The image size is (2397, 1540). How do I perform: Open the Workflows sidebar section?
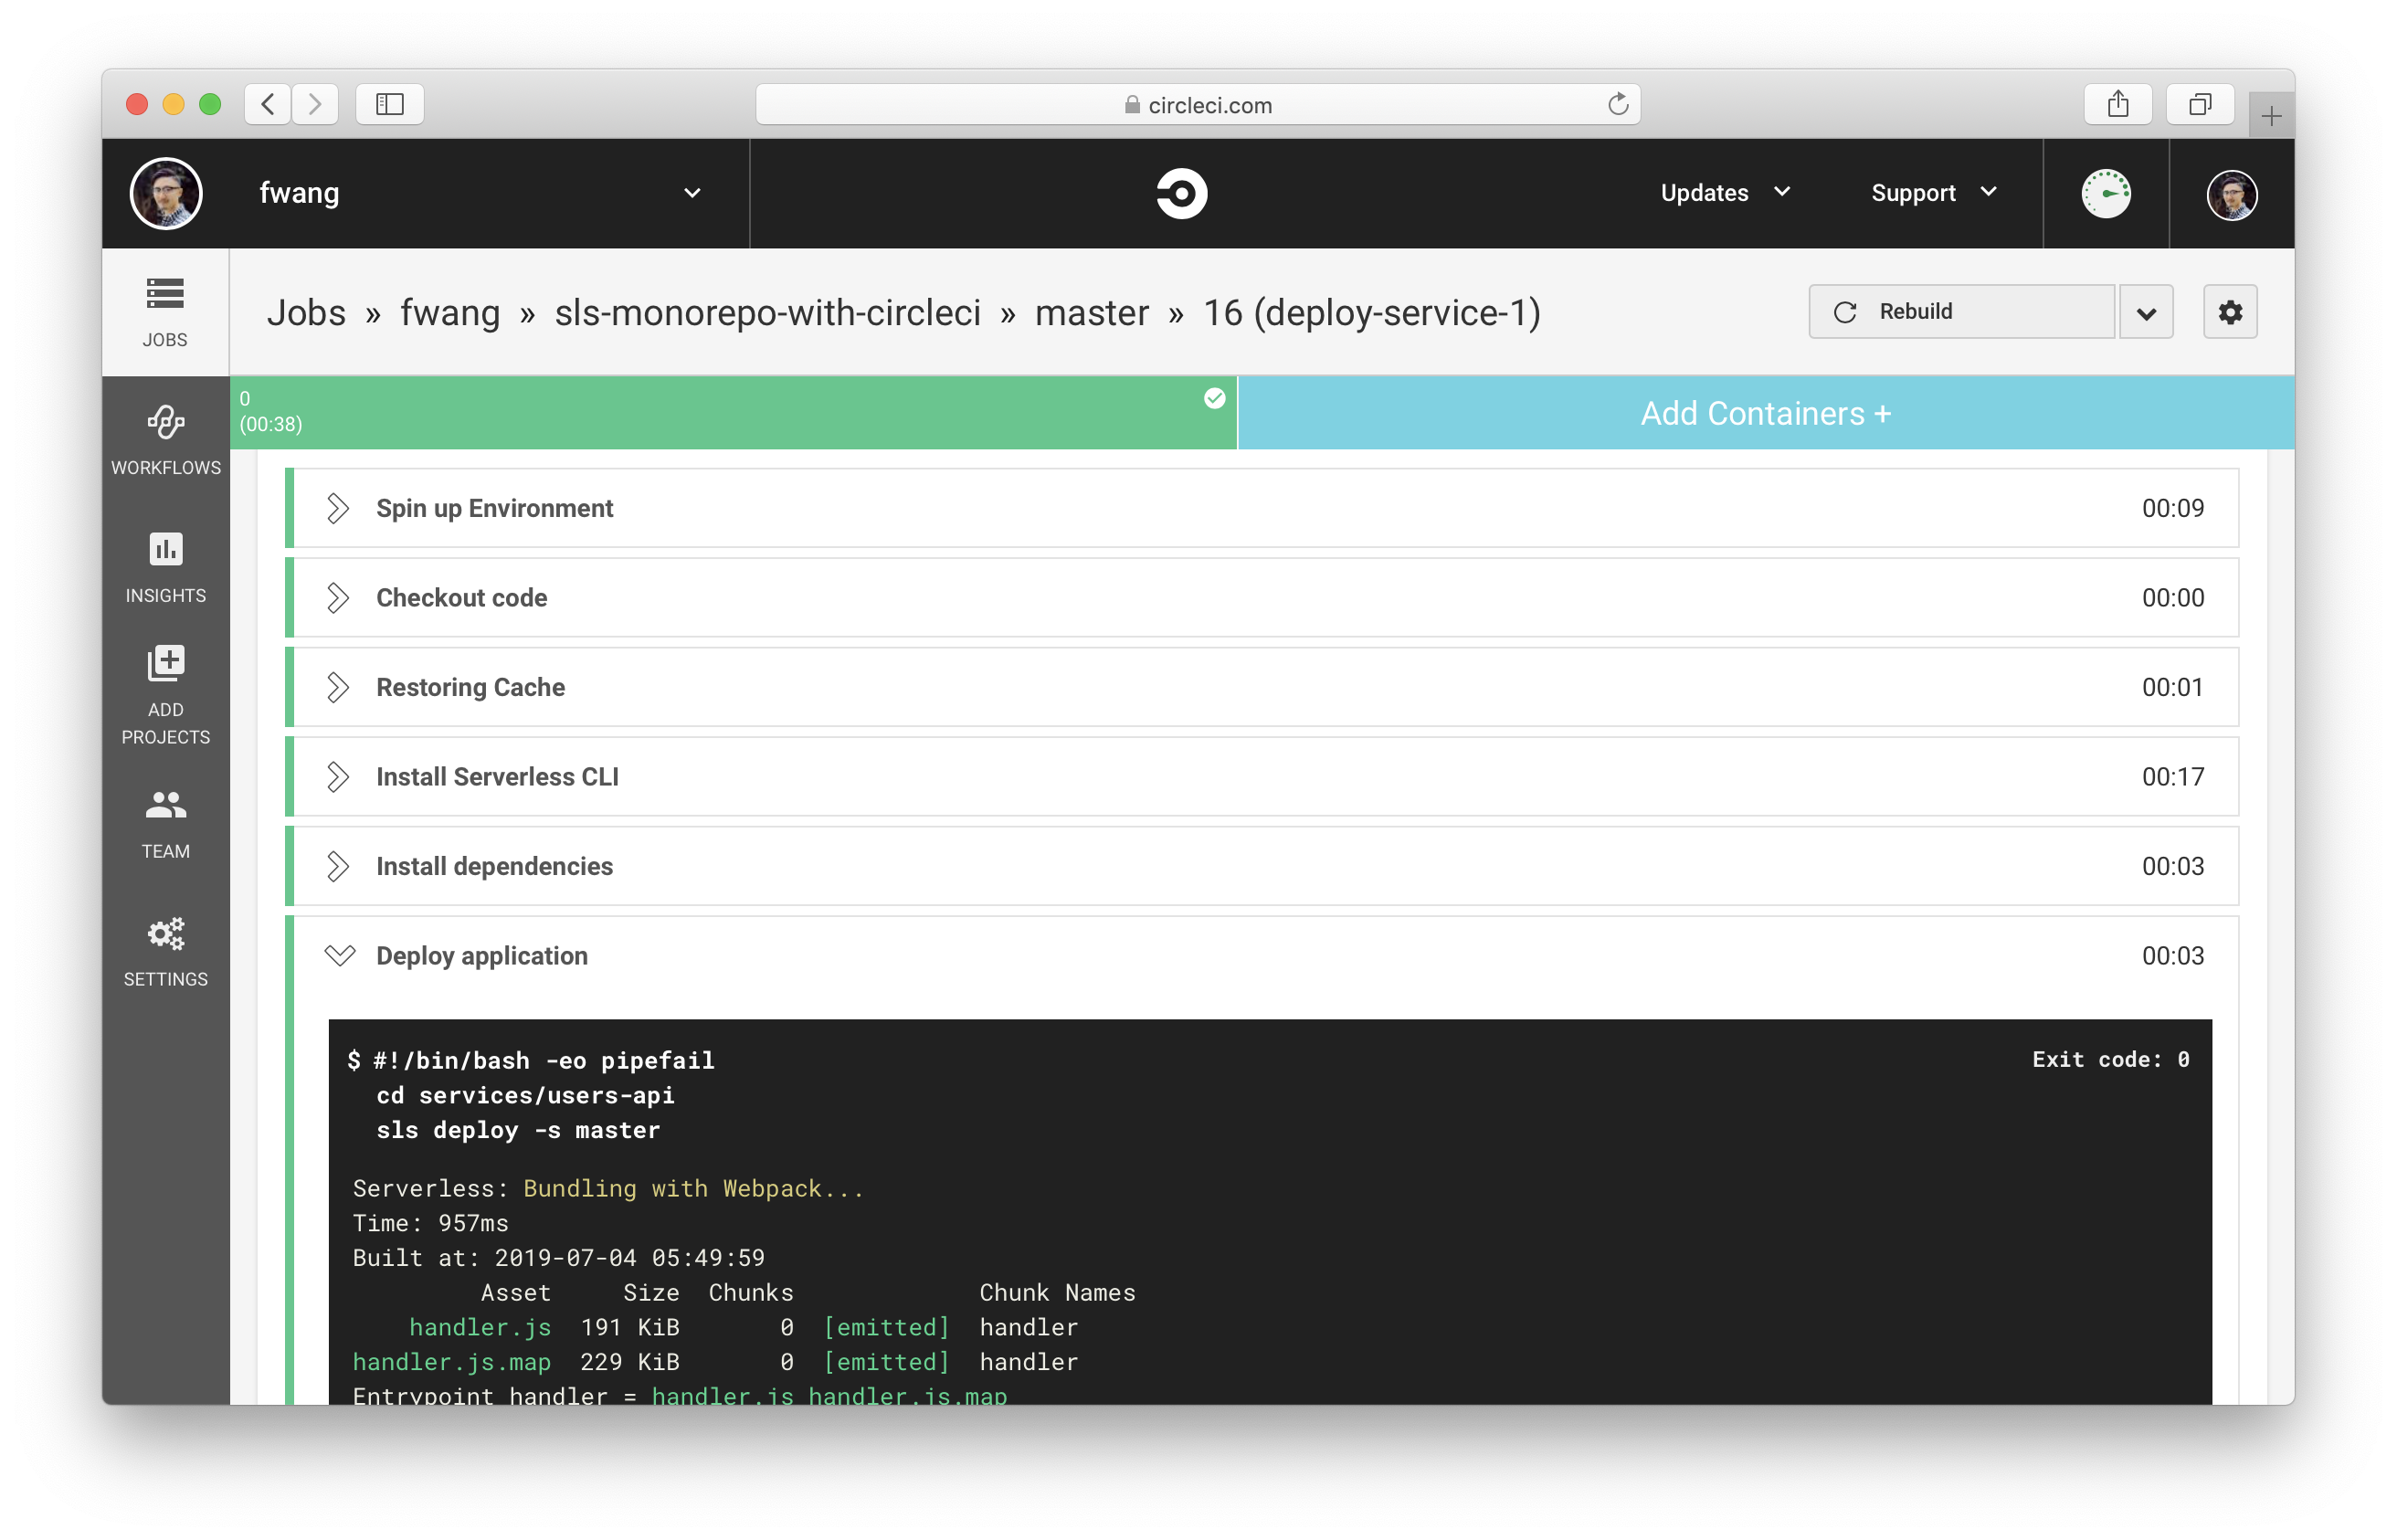165,440
